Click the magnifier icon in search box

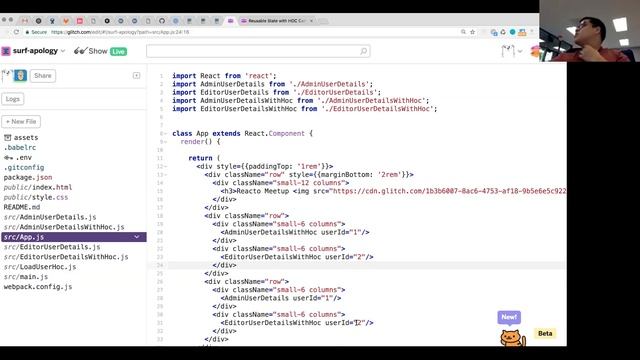(x=363, y=51)
